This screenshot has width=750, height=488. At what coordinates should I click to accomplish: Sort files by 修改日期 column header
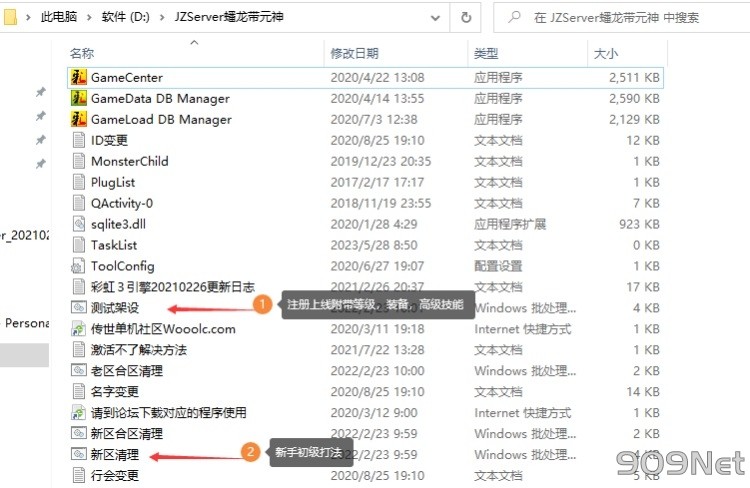coord(355,53)
